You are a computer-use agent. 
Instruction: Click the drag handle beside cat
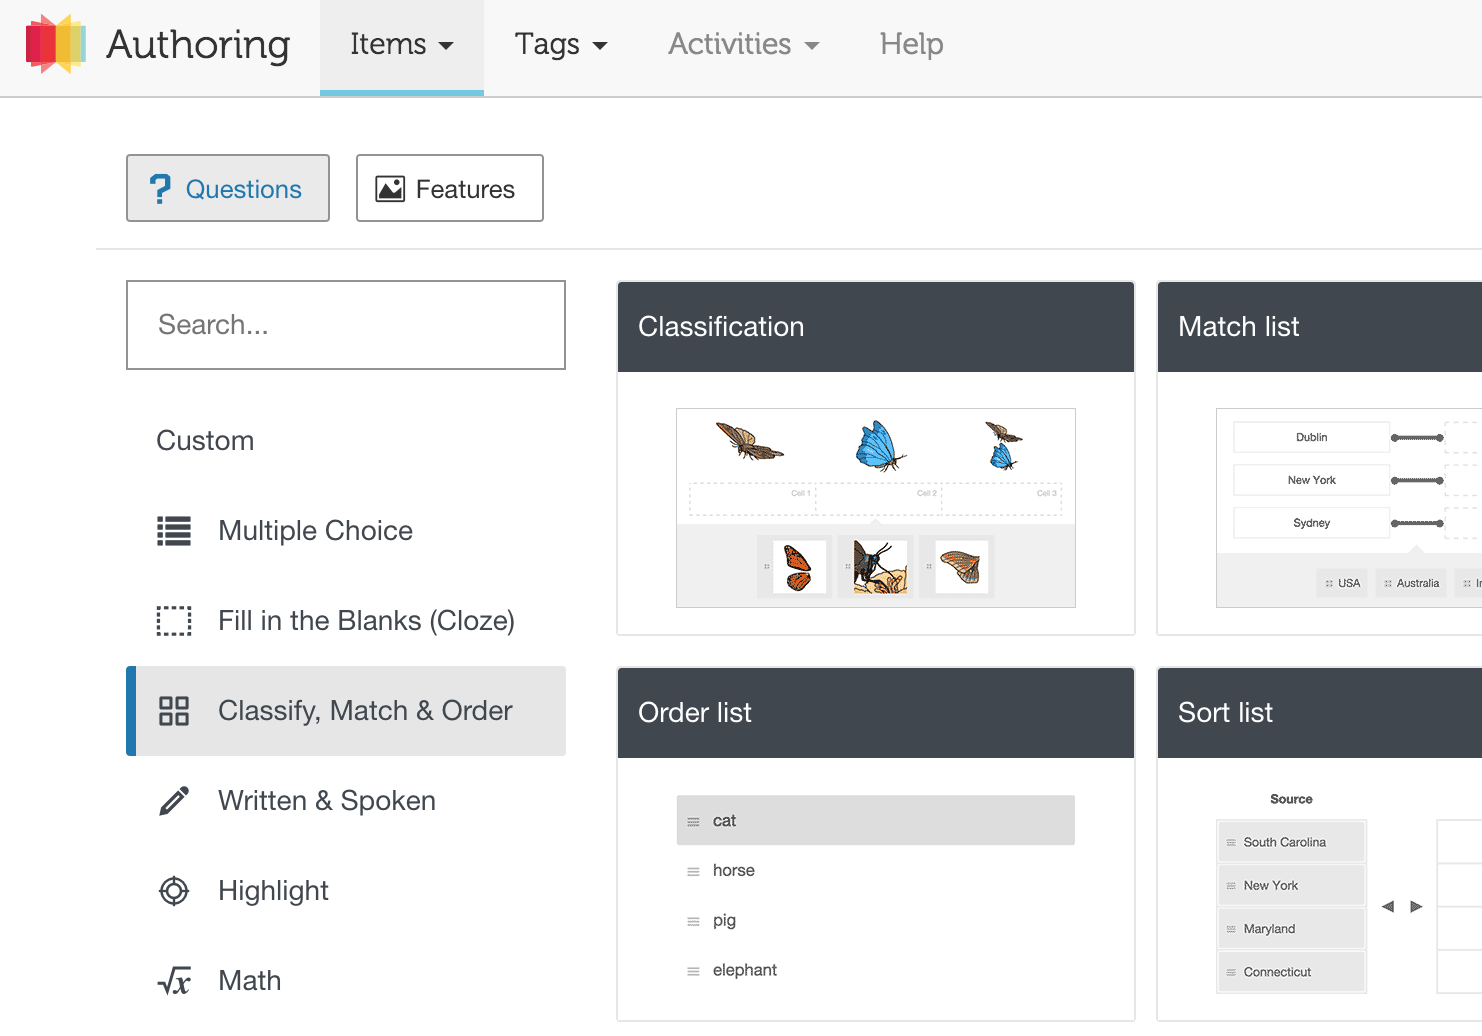[x=693, y=822]
